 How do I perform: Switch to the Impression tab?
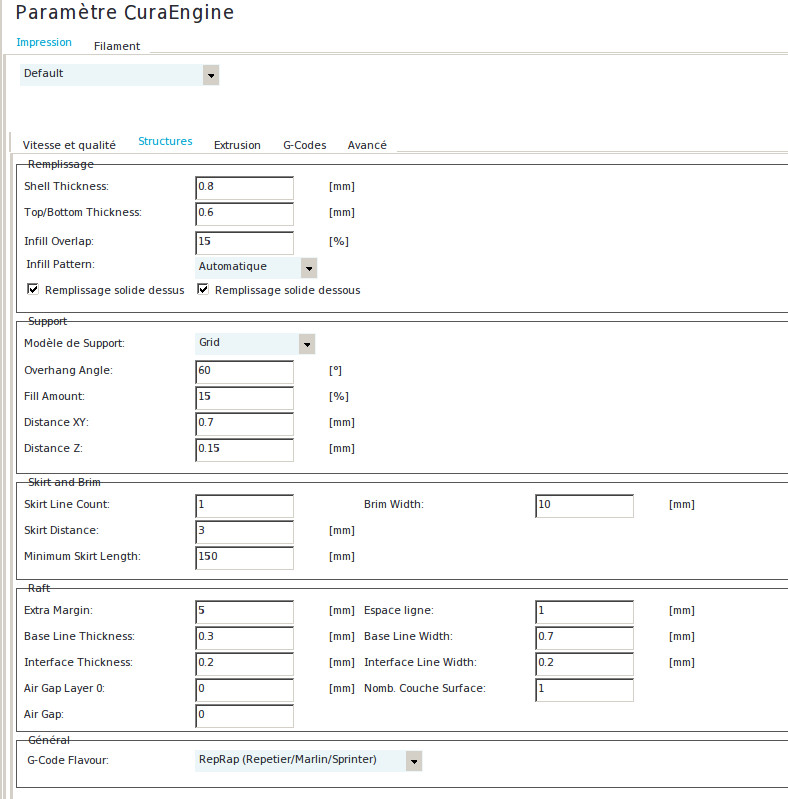pyautogui.click(x=44, y=42)
